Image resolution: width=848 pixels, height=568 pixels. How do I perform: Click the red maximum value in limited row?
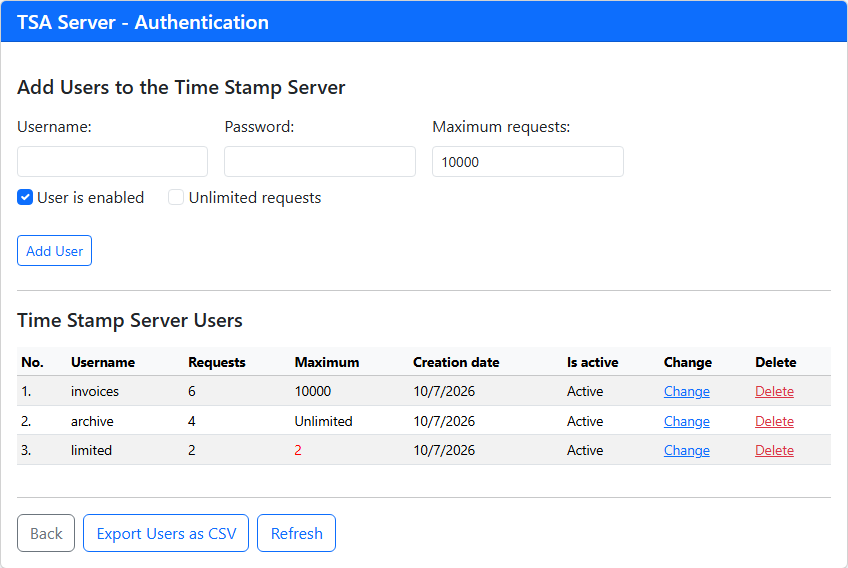tap(298, 450)
